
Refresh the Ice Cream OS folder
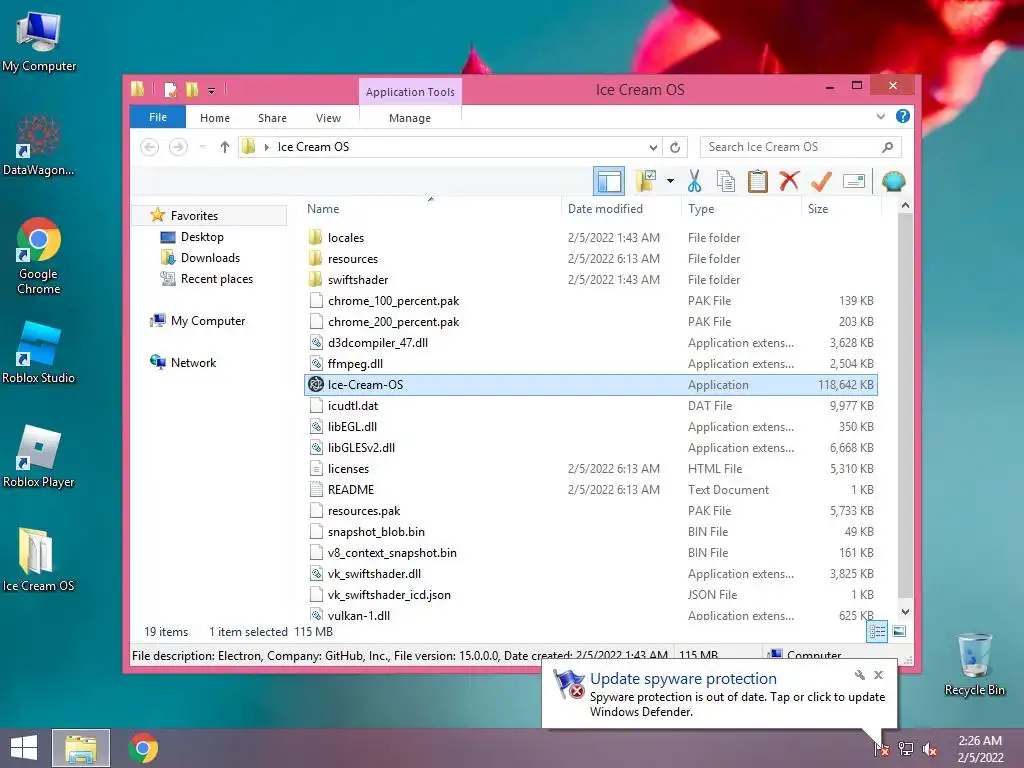pos(675,147)
